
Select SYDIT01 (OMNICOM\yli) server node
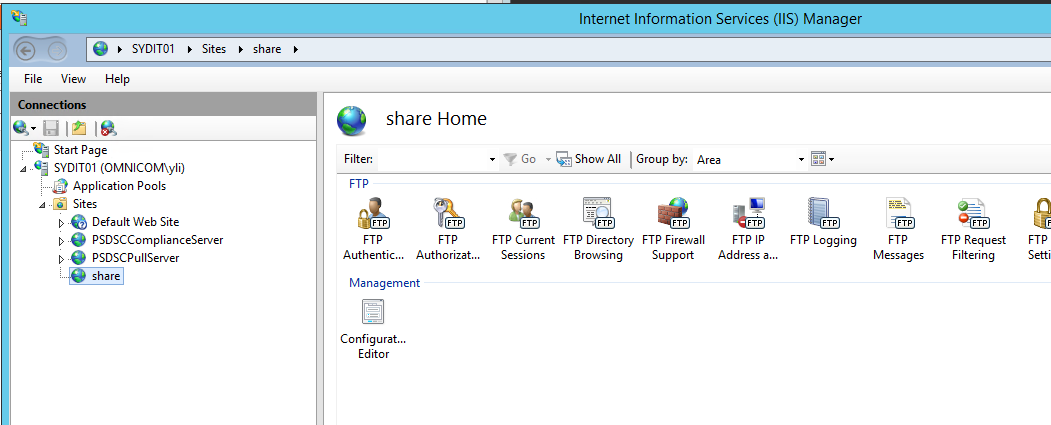click(119, 168)
